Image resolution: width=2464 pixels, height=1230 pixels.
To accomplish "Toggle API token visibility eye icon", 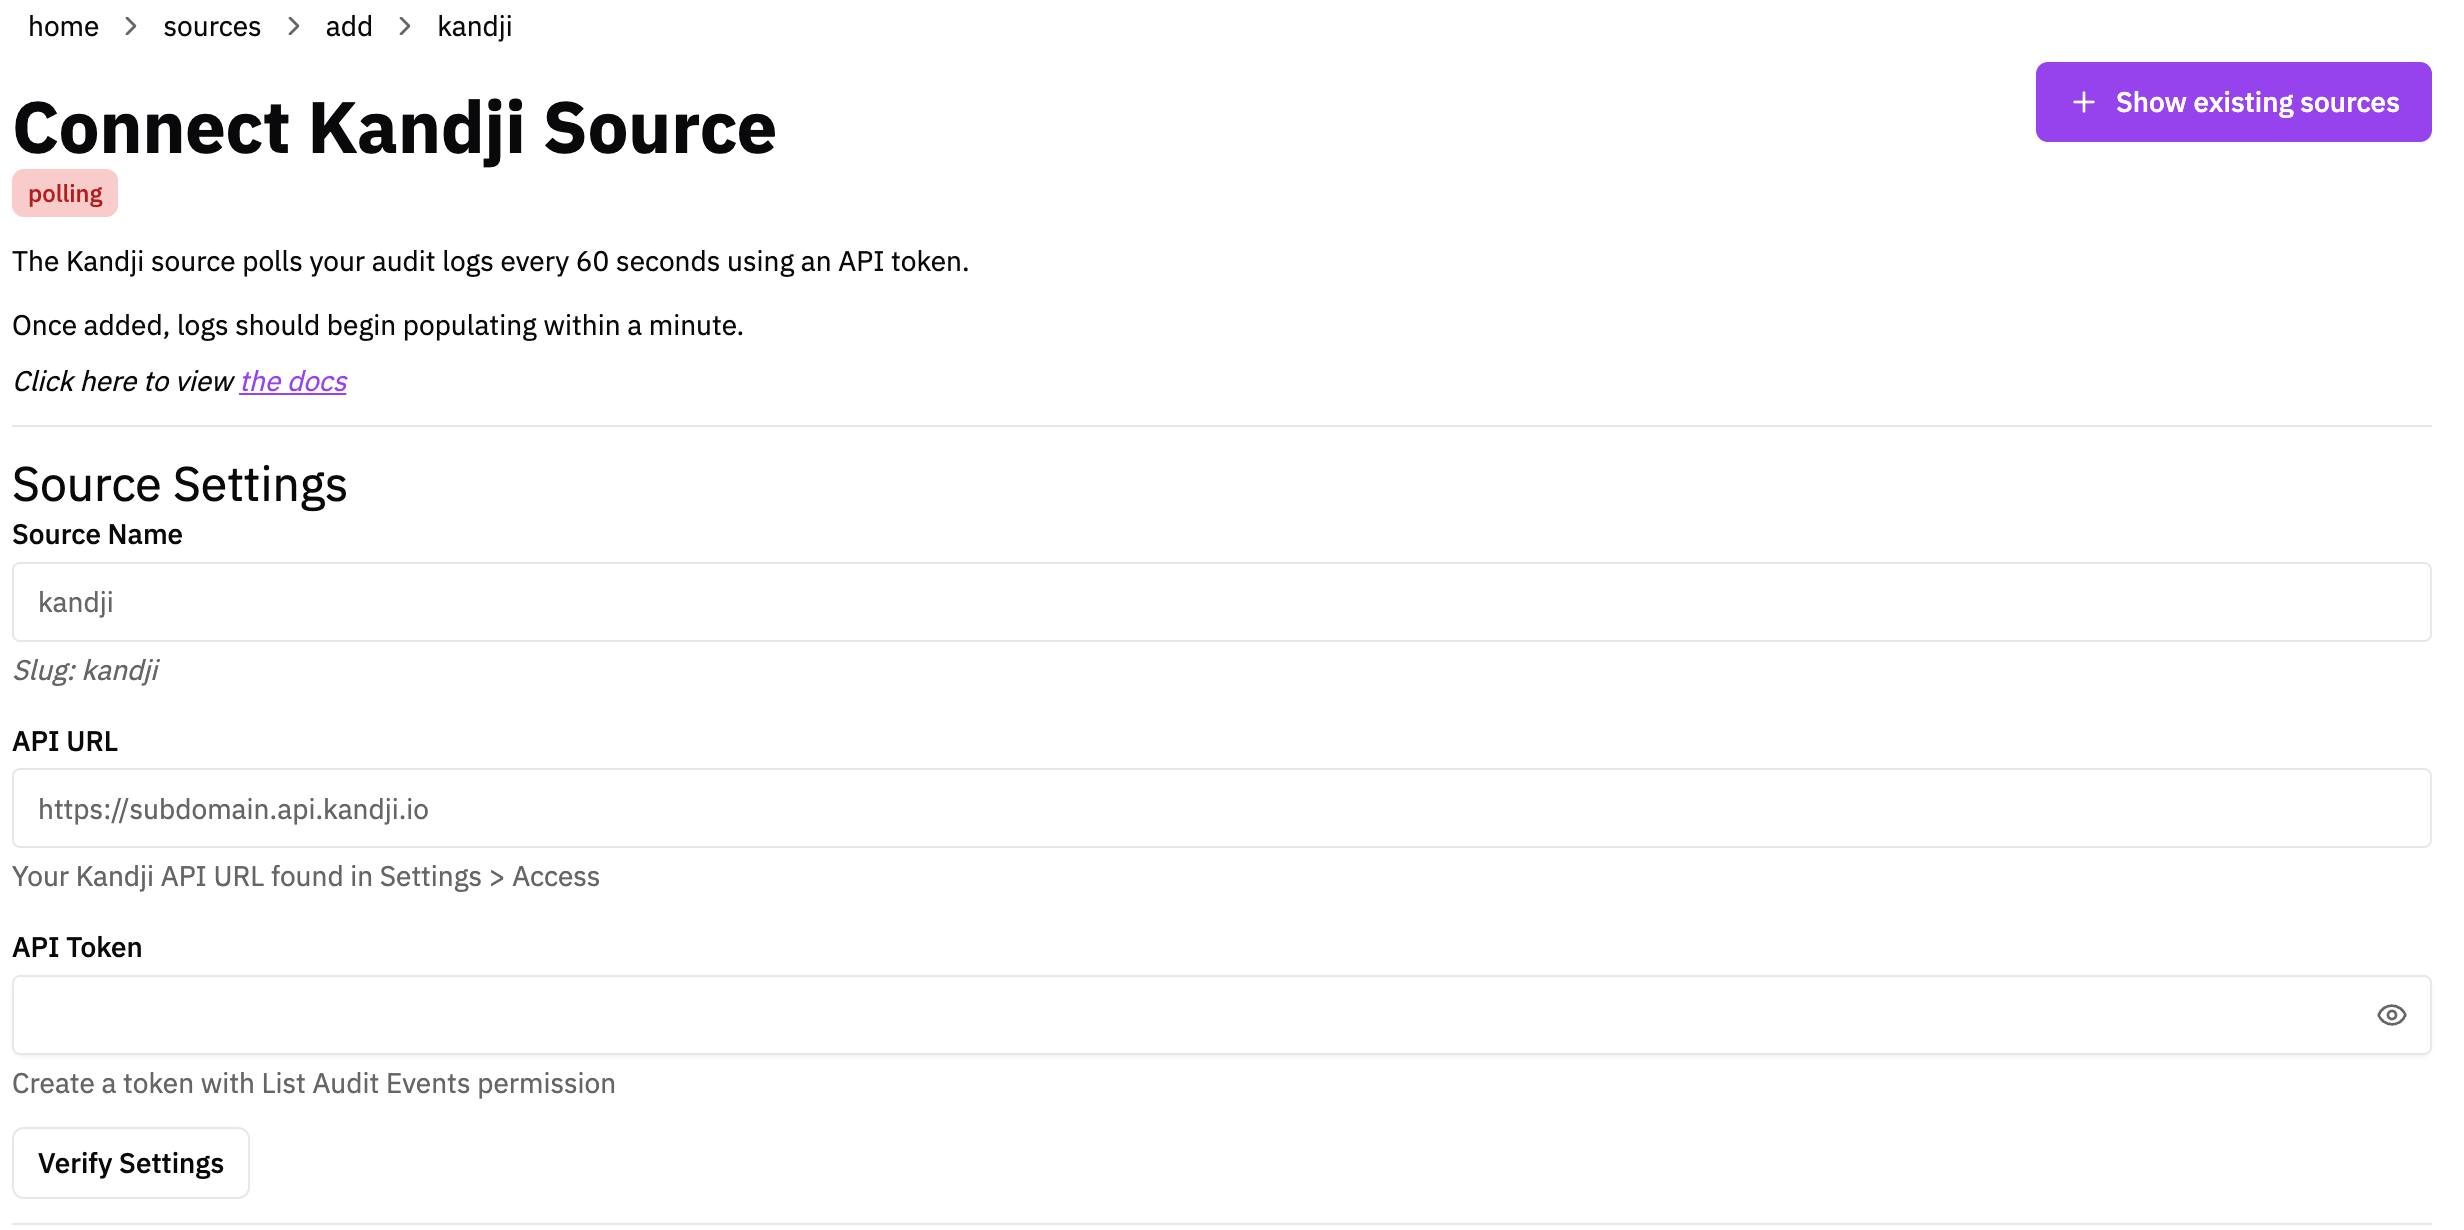I will pyautogui.click(x=2391, y=1015).
